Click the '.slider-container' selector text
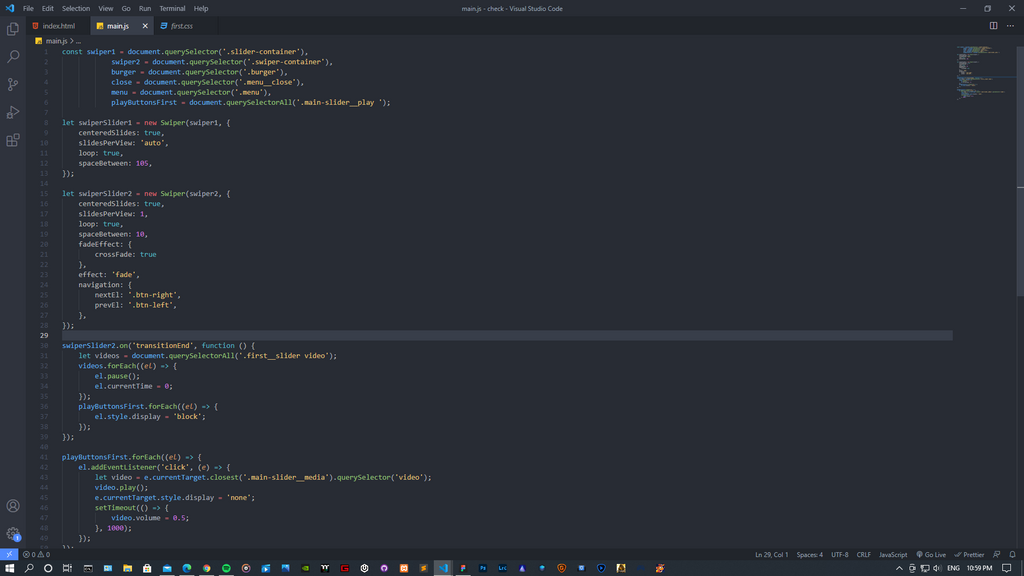 [x=263, y=52]
